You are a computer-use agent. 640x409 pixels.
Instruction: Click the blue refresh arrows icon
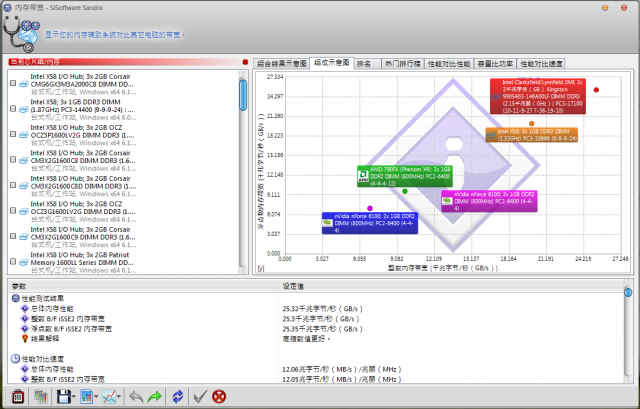pyautogui.click(x=178, y=397)
